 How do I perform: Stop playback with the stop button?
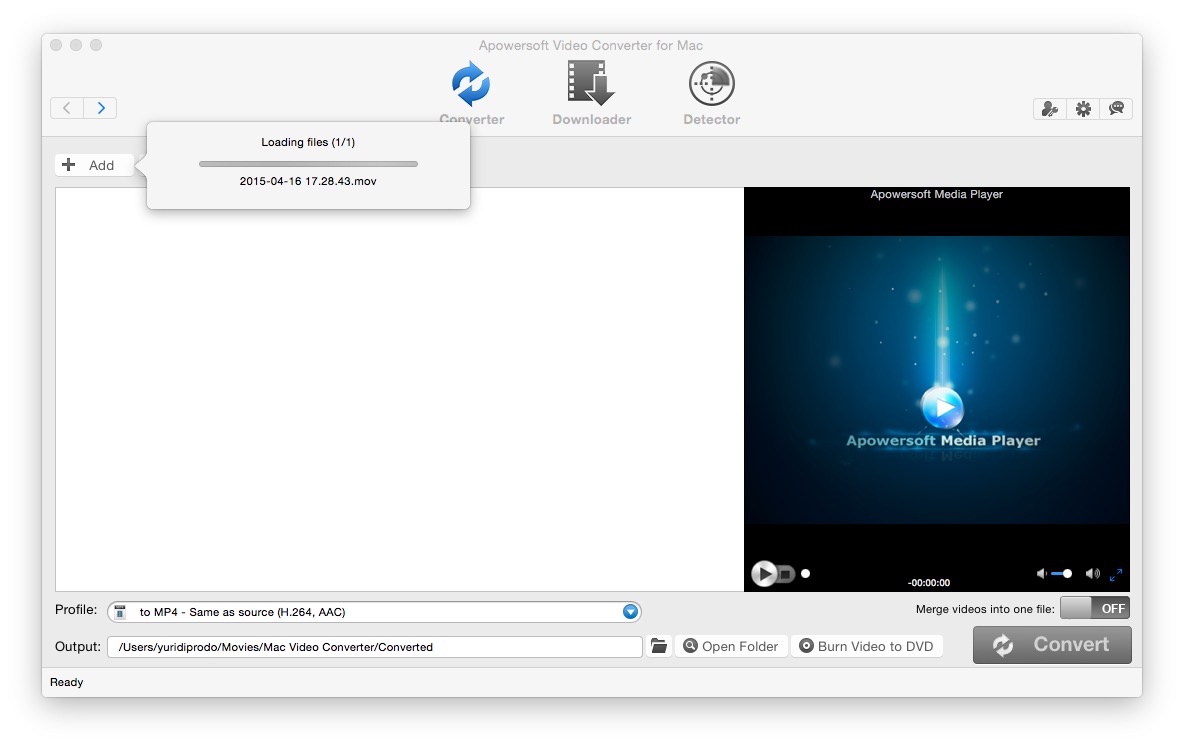[786, 574]
